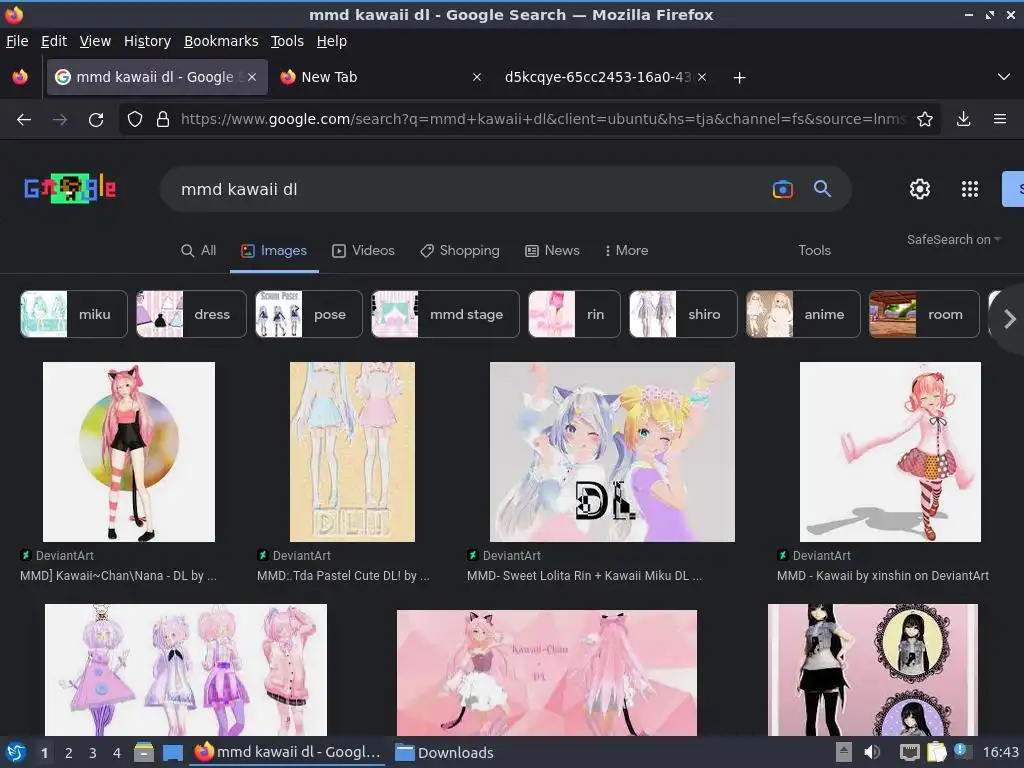The height and width of the screenshot is (768, 1024).
Task: Click the Google search text field
Action: tap(470, 189)
